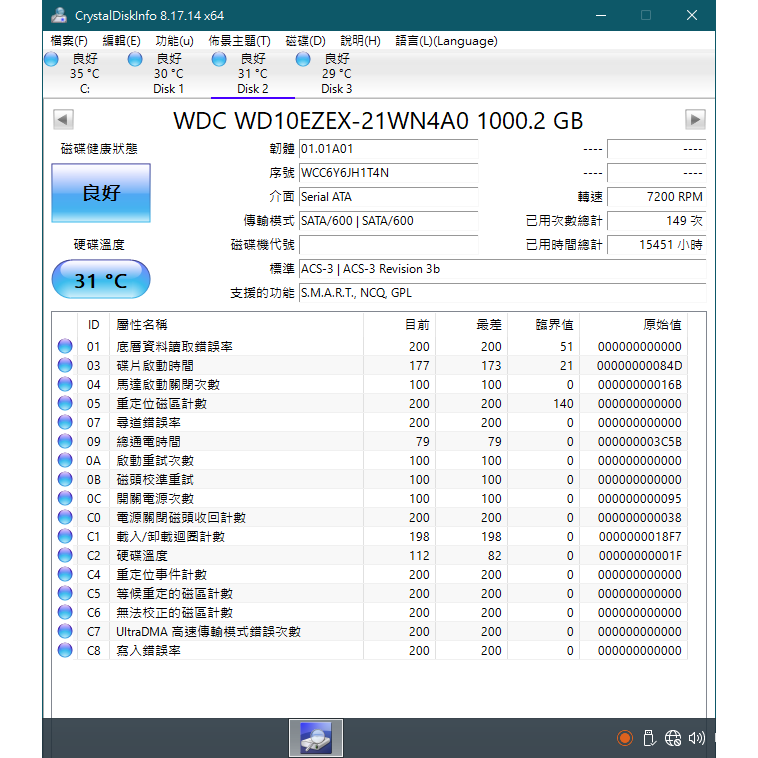This screenshot has height=758, width=758.
Task: Click the 良好 health status button
Action: pyautogui.click(x=101, y=193)
